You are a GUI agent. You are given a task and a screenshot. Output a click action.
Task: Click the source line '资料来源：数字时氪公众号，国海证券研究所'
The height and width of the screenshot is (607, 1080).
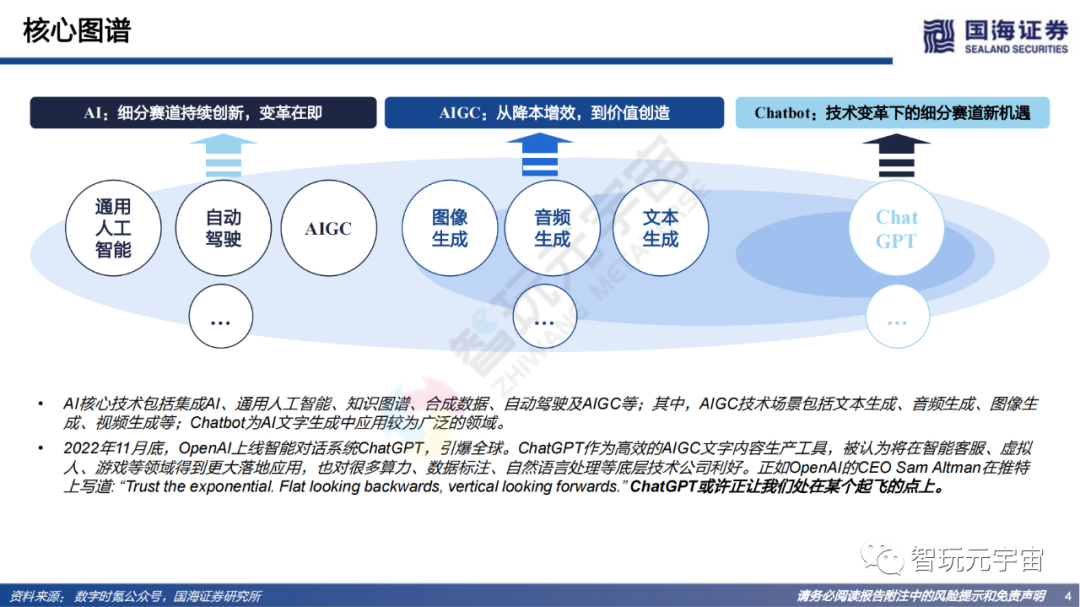pyautogui.click(x=135, y=597)
